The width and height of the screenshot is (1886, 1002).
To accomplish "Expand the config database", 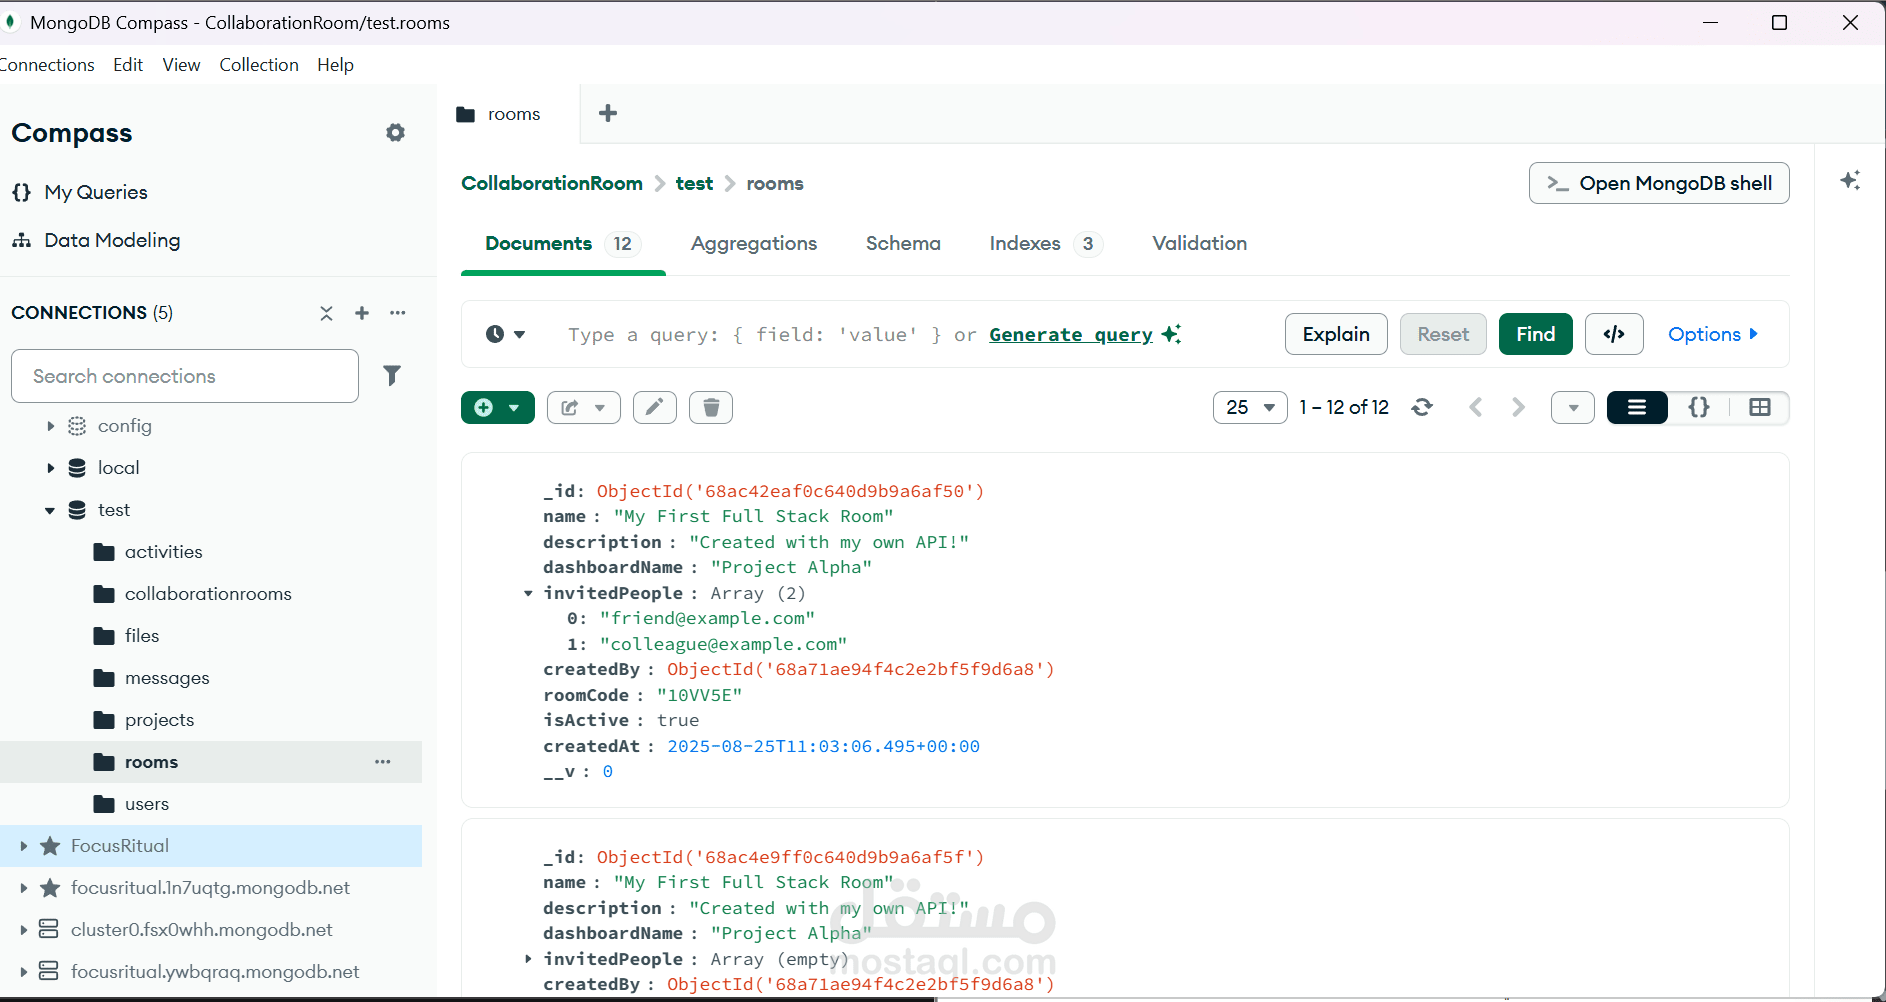I will point(50,426).
